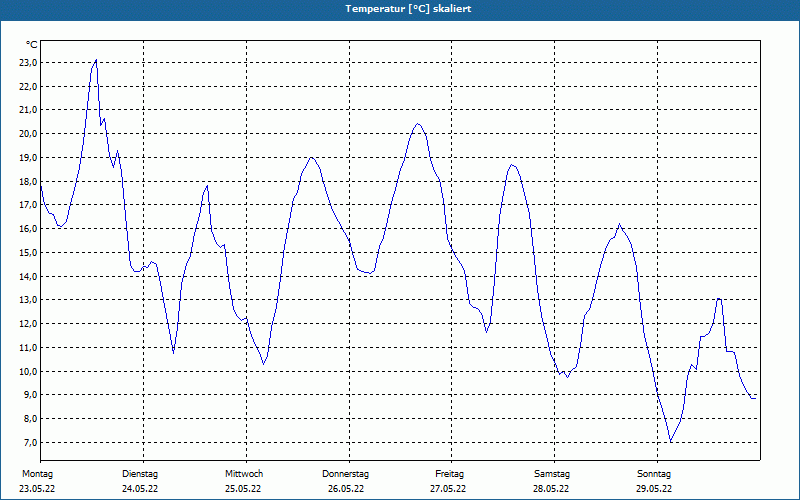The width and height of the screenshot is (800, 500).
Task: Click the 'Sonntag' day label
Action: (x=654, y=474)
